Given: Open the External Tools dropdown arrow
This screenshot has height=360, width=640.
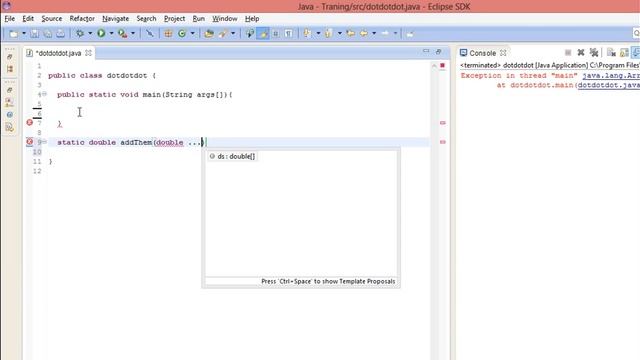Looking at the screenshot, I should click(133, 33).
